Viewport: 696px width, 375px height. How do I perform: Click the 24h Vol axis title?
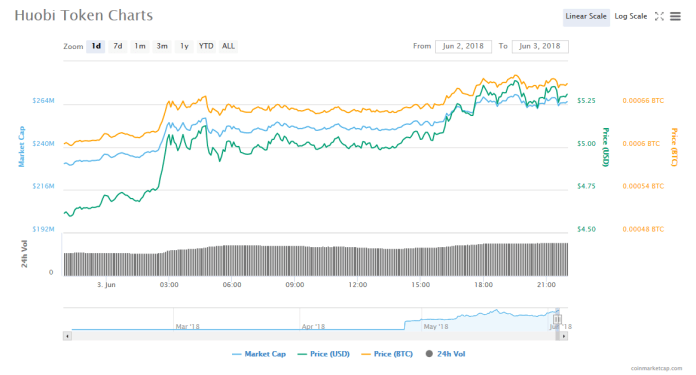click(x=24, y=254)
